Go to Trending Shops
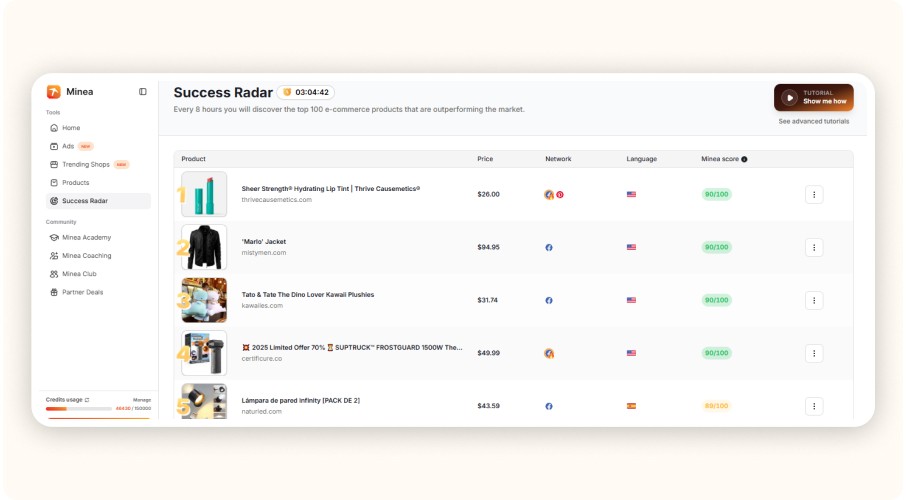Image resolution: width=907 pixels, height=500 pixels. click(x=86, y=164)
